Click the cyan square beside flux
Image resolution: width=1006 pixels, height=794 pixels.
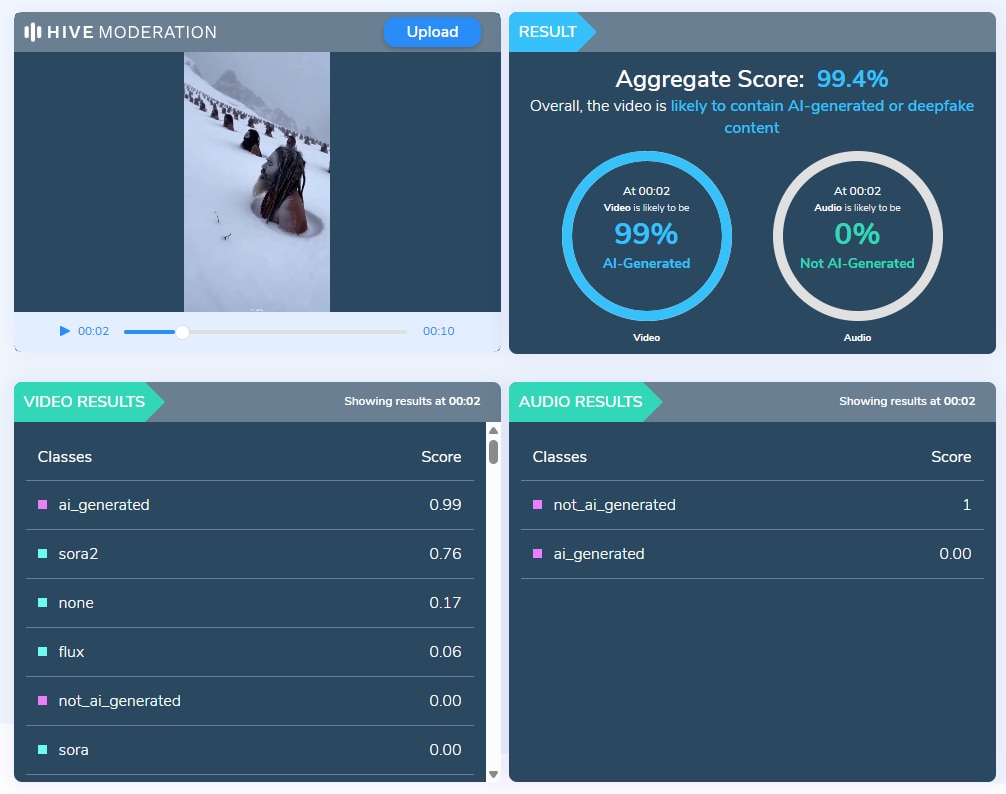point(43,652)
